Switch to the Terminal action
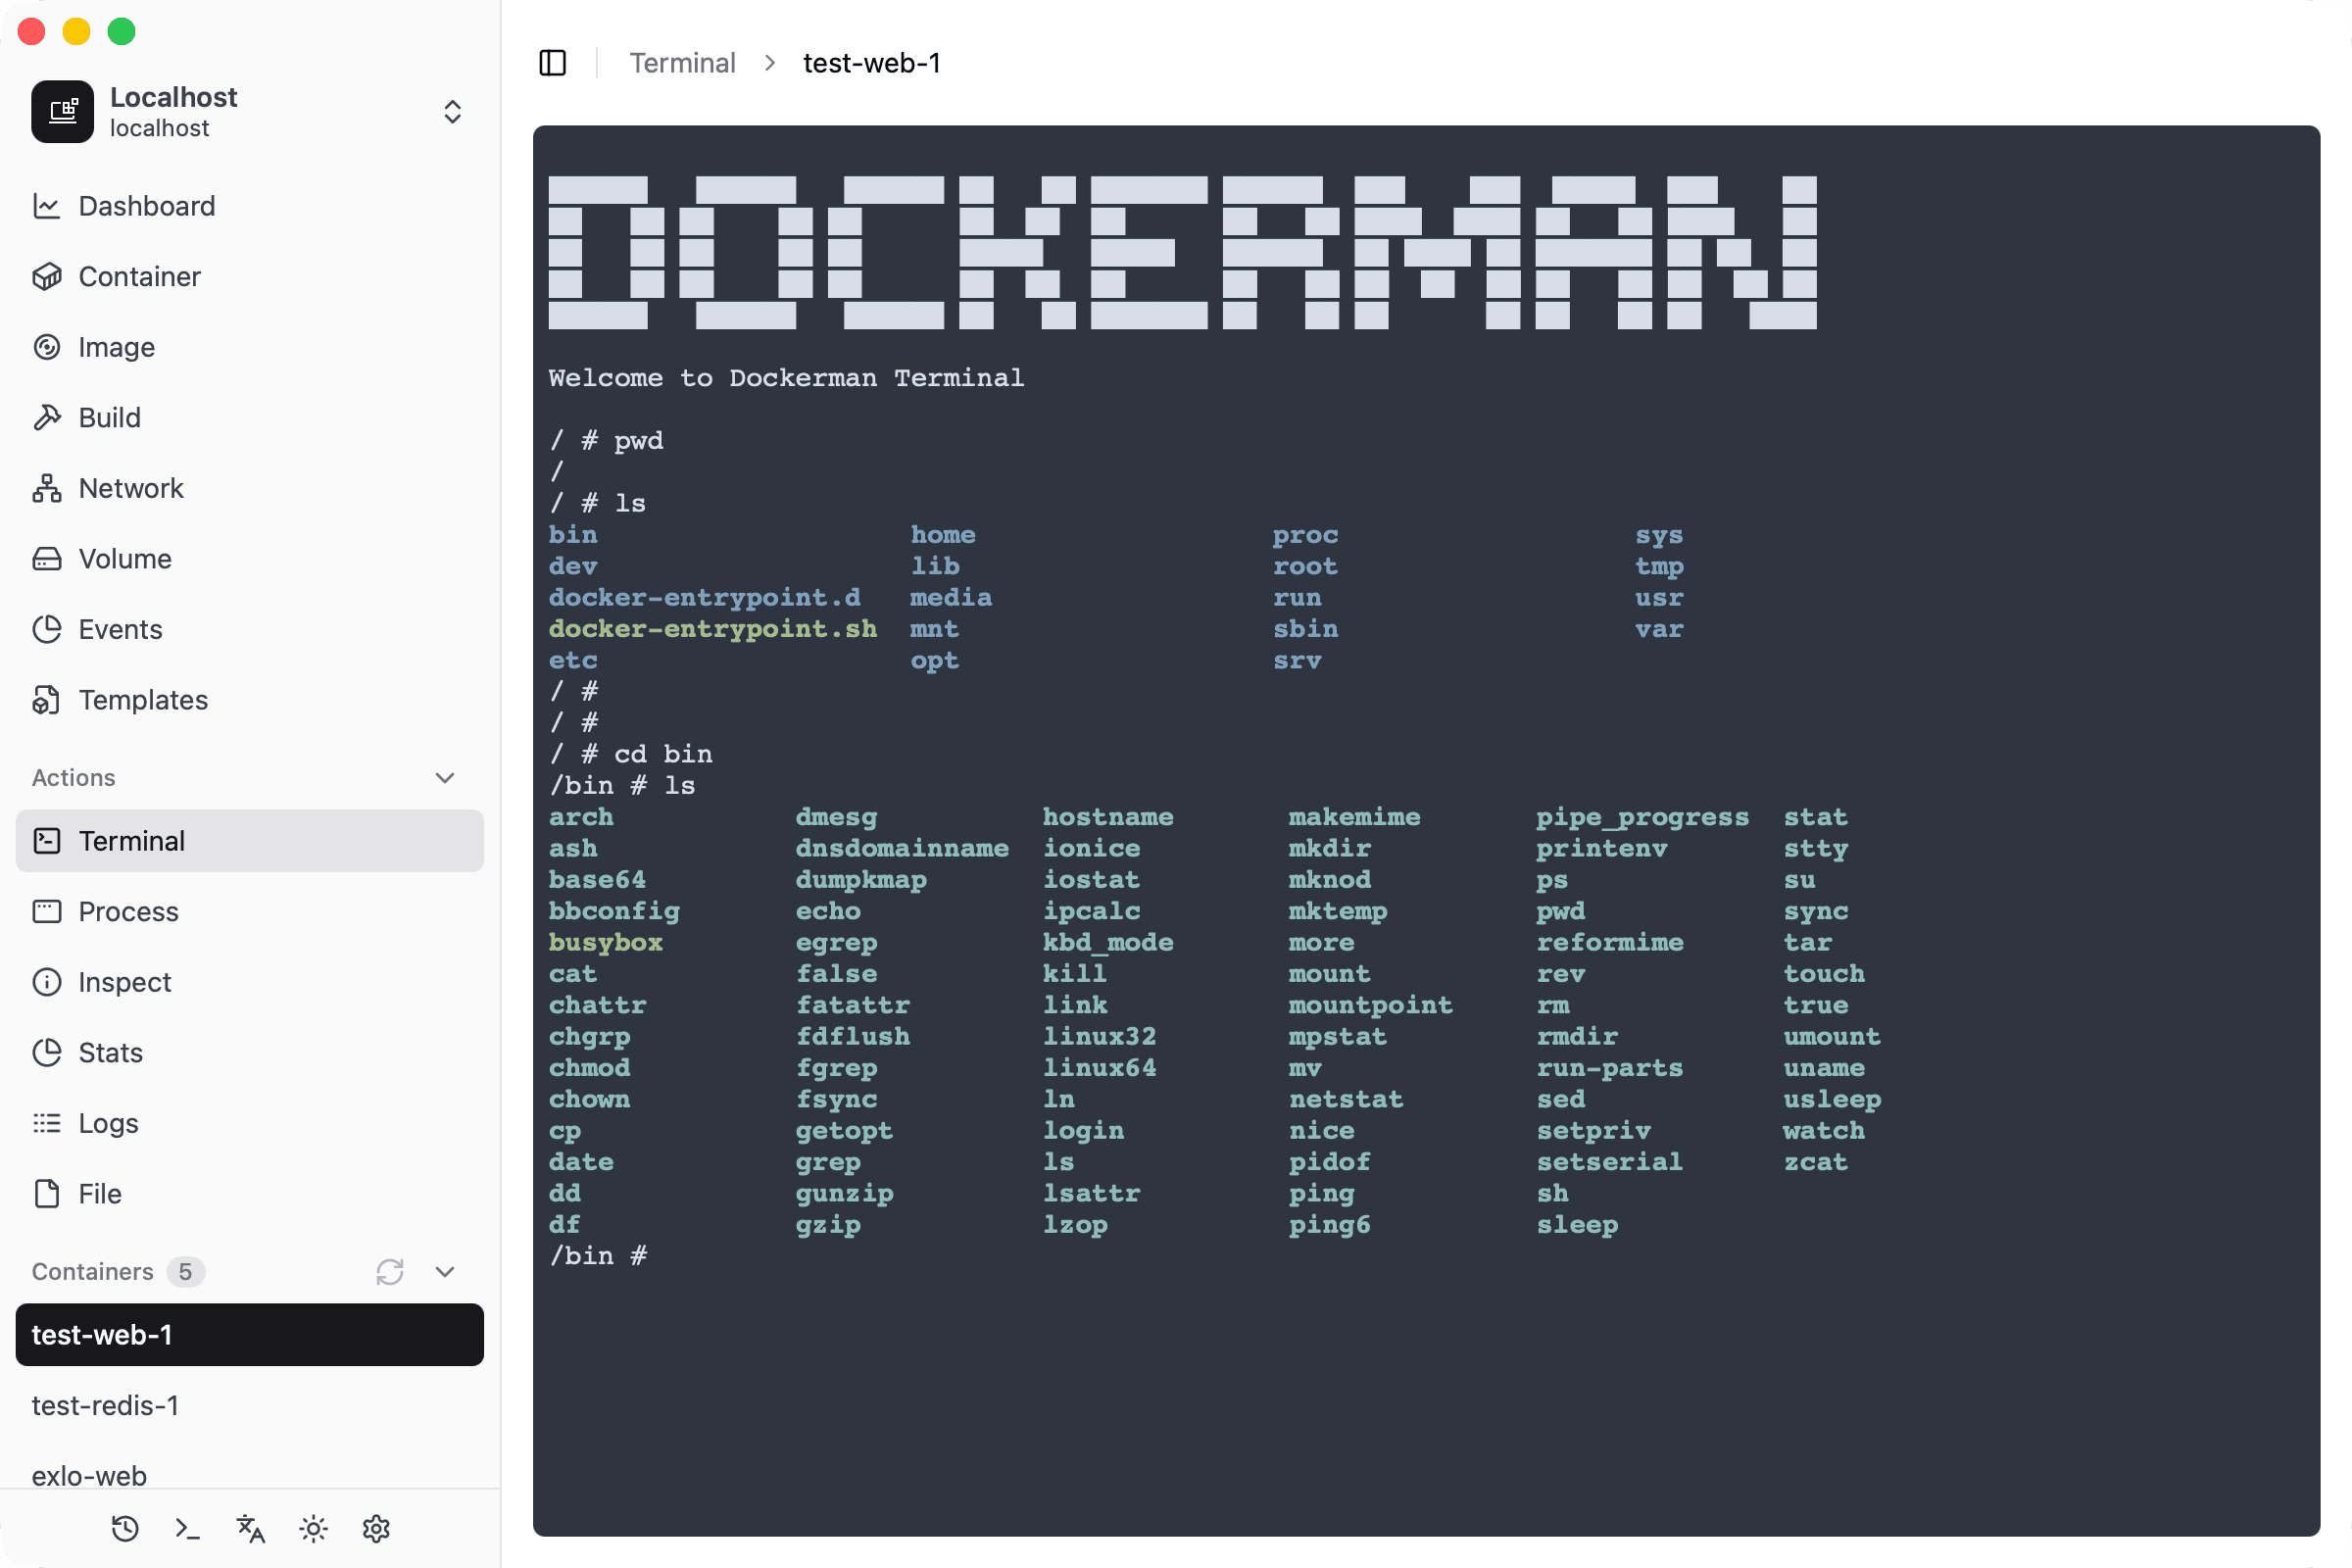Screen dimensions: 2352x1568 pyautogui.click(x=131, y=841)
